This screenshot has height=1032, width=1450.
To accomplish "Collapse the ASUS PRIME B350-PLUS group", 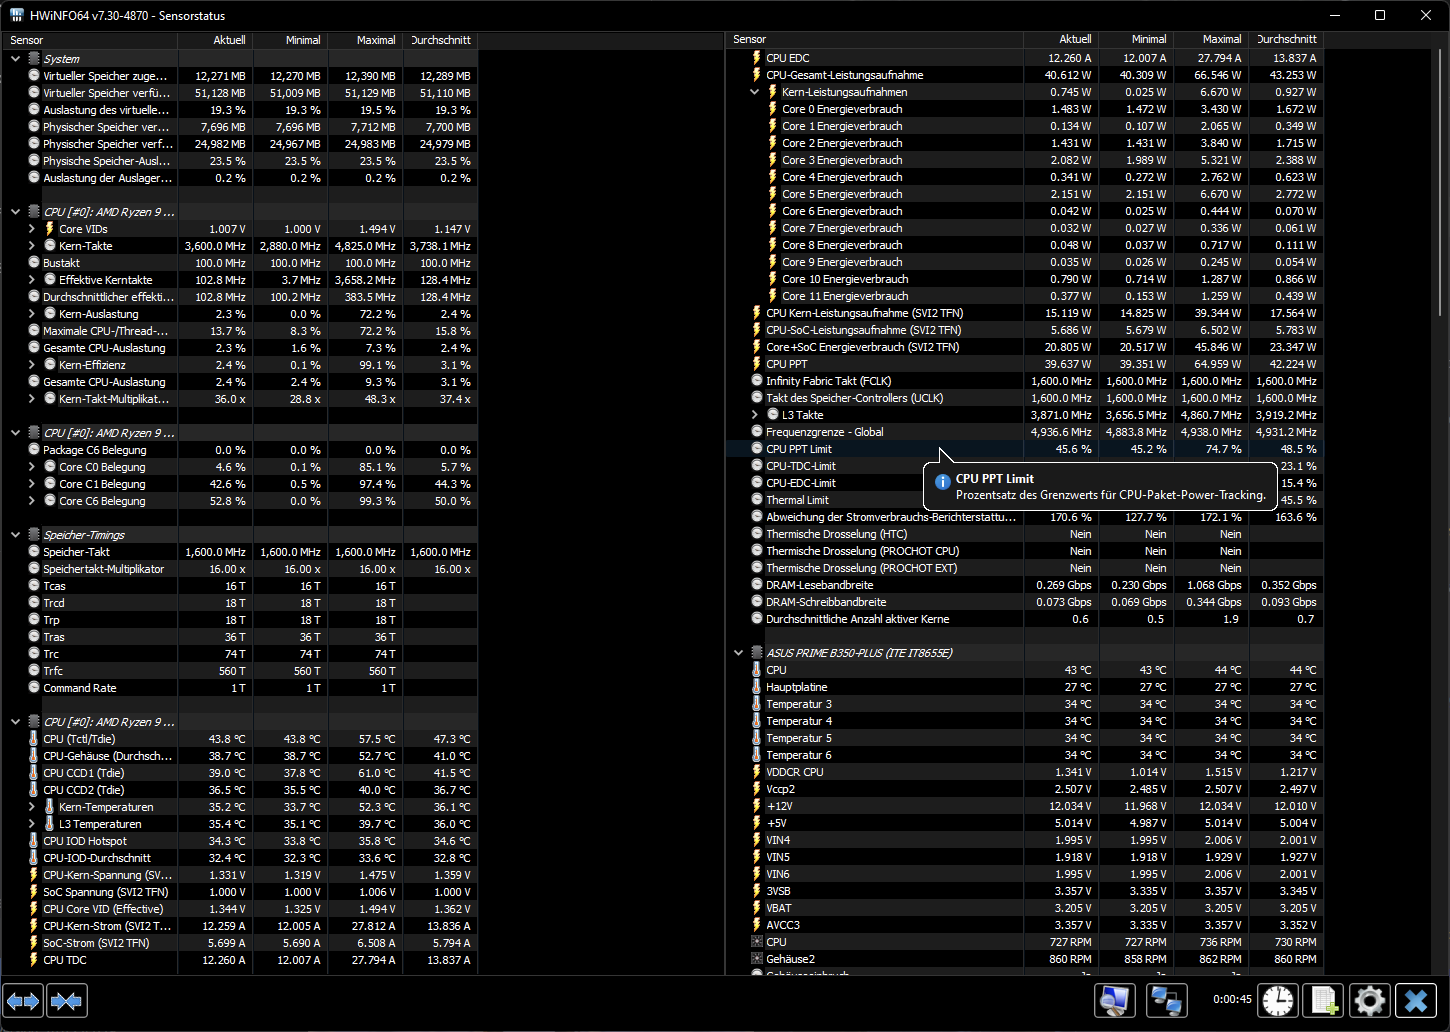I will pos(739,653).
